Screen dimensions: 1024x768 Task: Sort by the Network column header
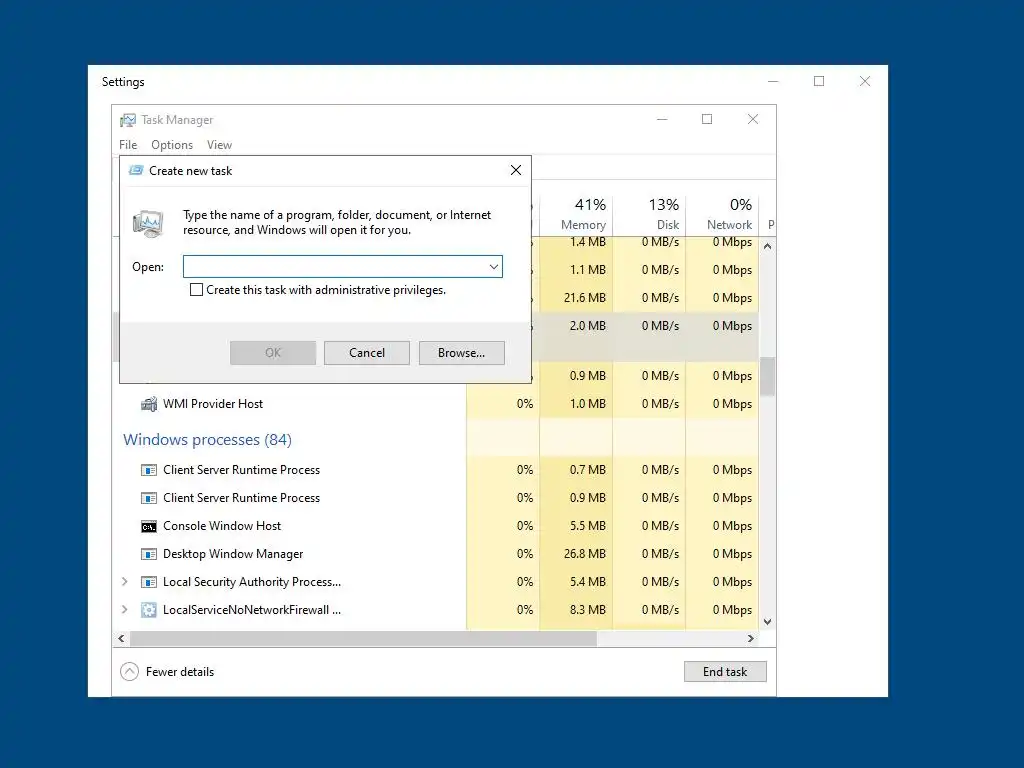722,214
